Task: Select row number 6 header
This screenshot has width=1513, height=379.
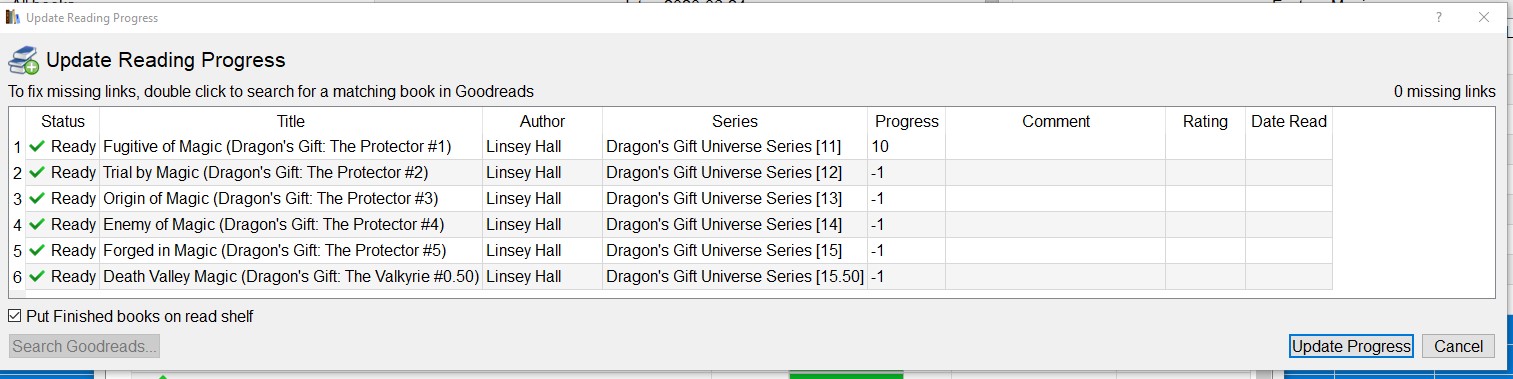Action: coord(17,277)
